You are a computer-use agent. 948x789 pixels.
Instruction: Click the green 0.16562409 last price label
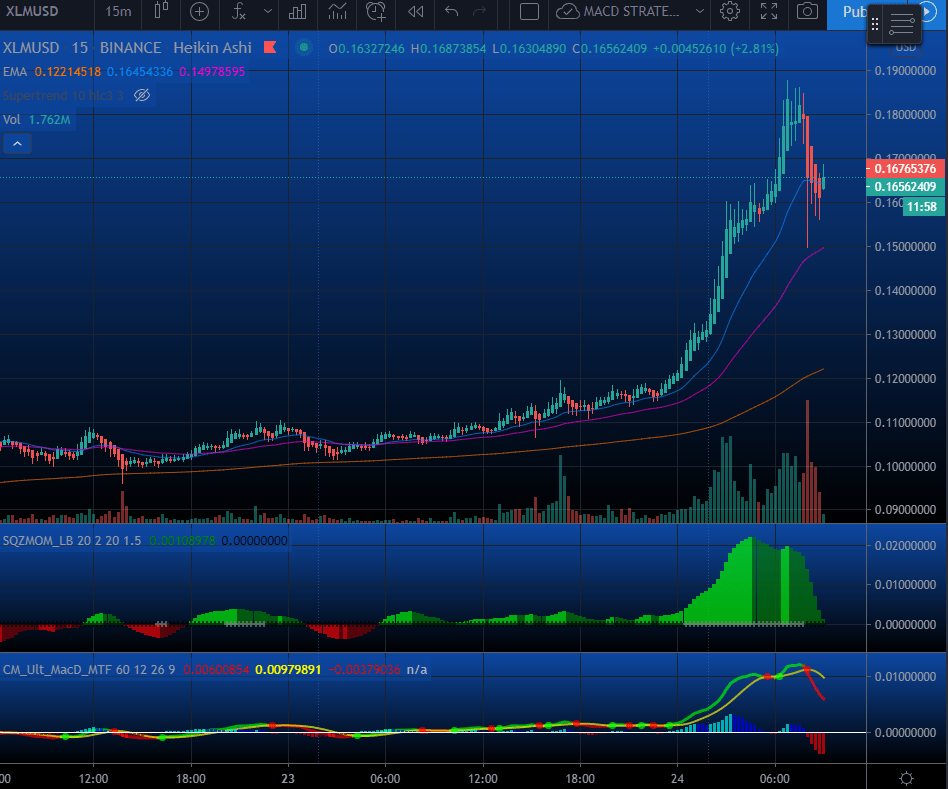pos(905,187)
